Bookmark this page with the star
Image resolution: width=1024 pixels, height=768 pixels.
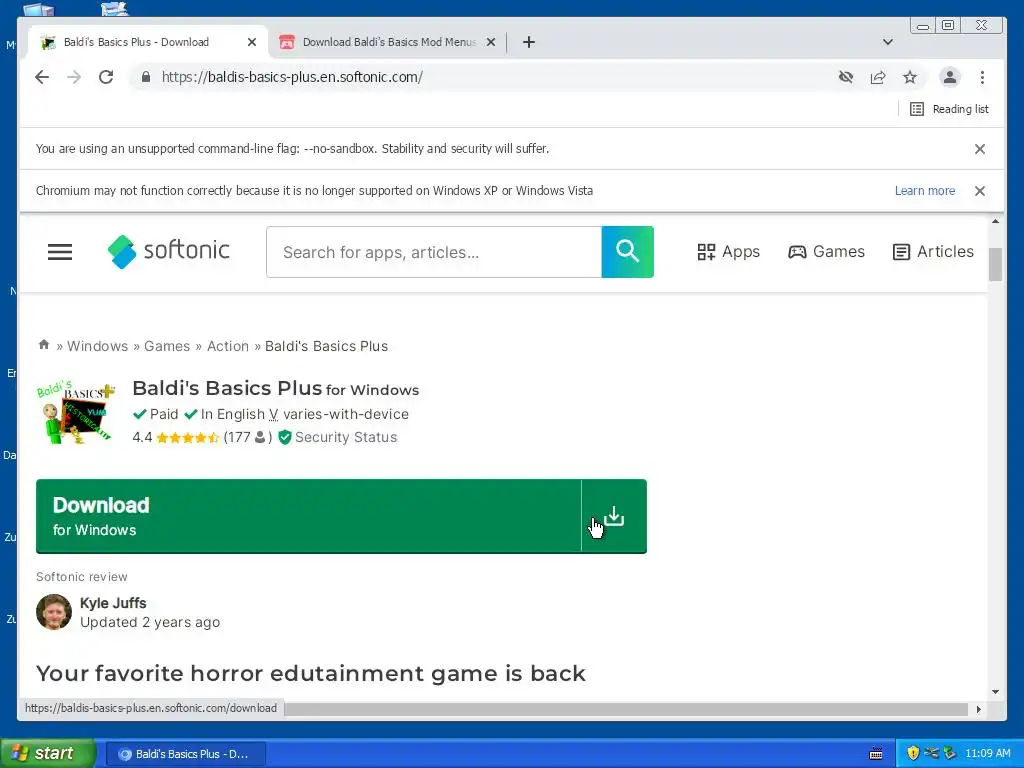click(x=910, y=77)
